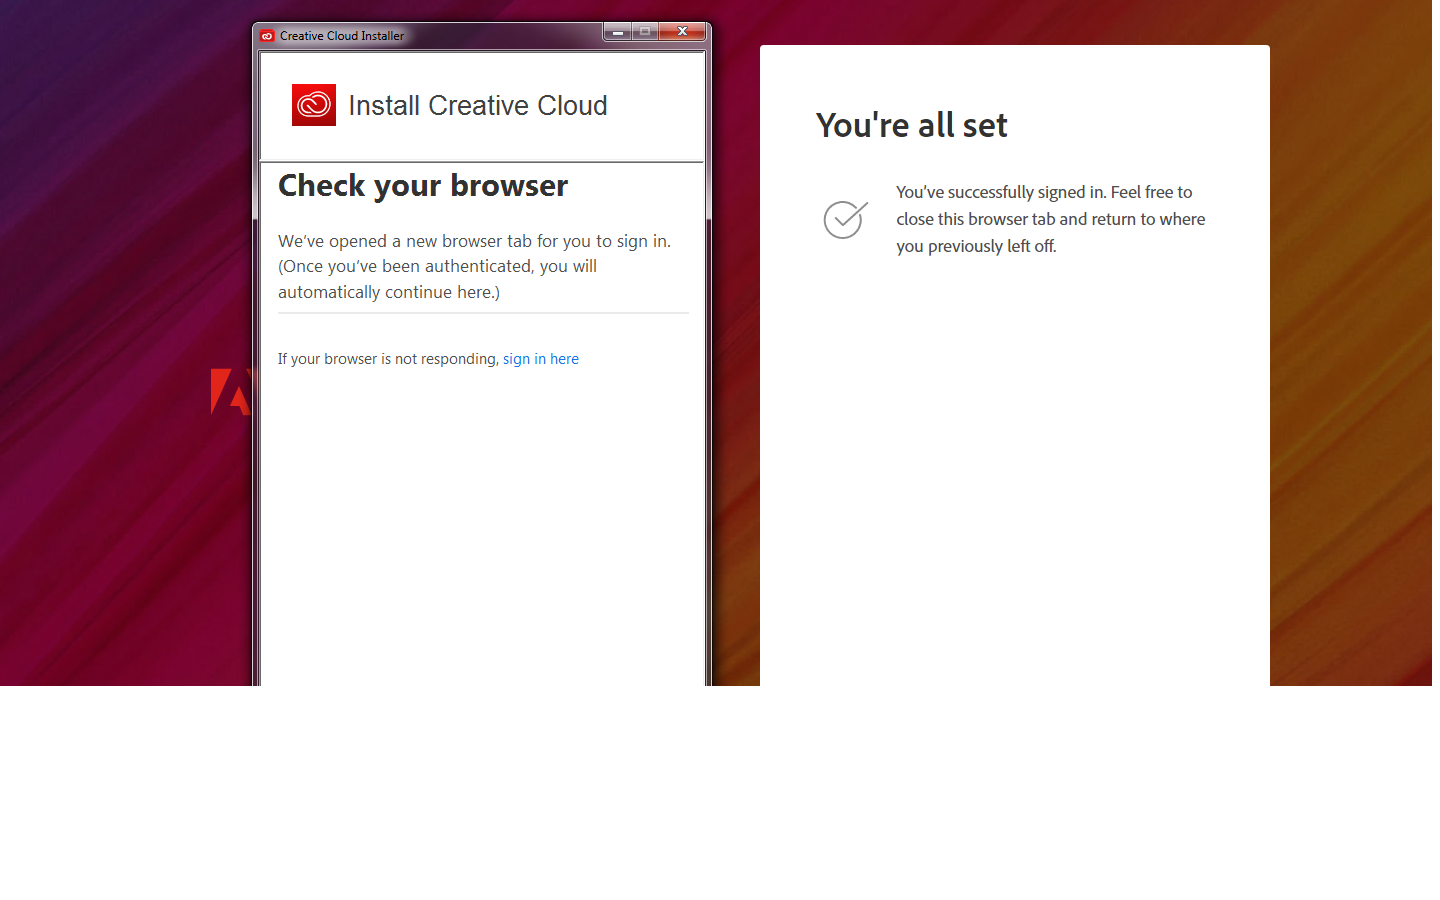The height and width of the screenshot is (900, 1440).
Task: Click the 'Install Creative Cloud' title text
Action: (478, 105)
